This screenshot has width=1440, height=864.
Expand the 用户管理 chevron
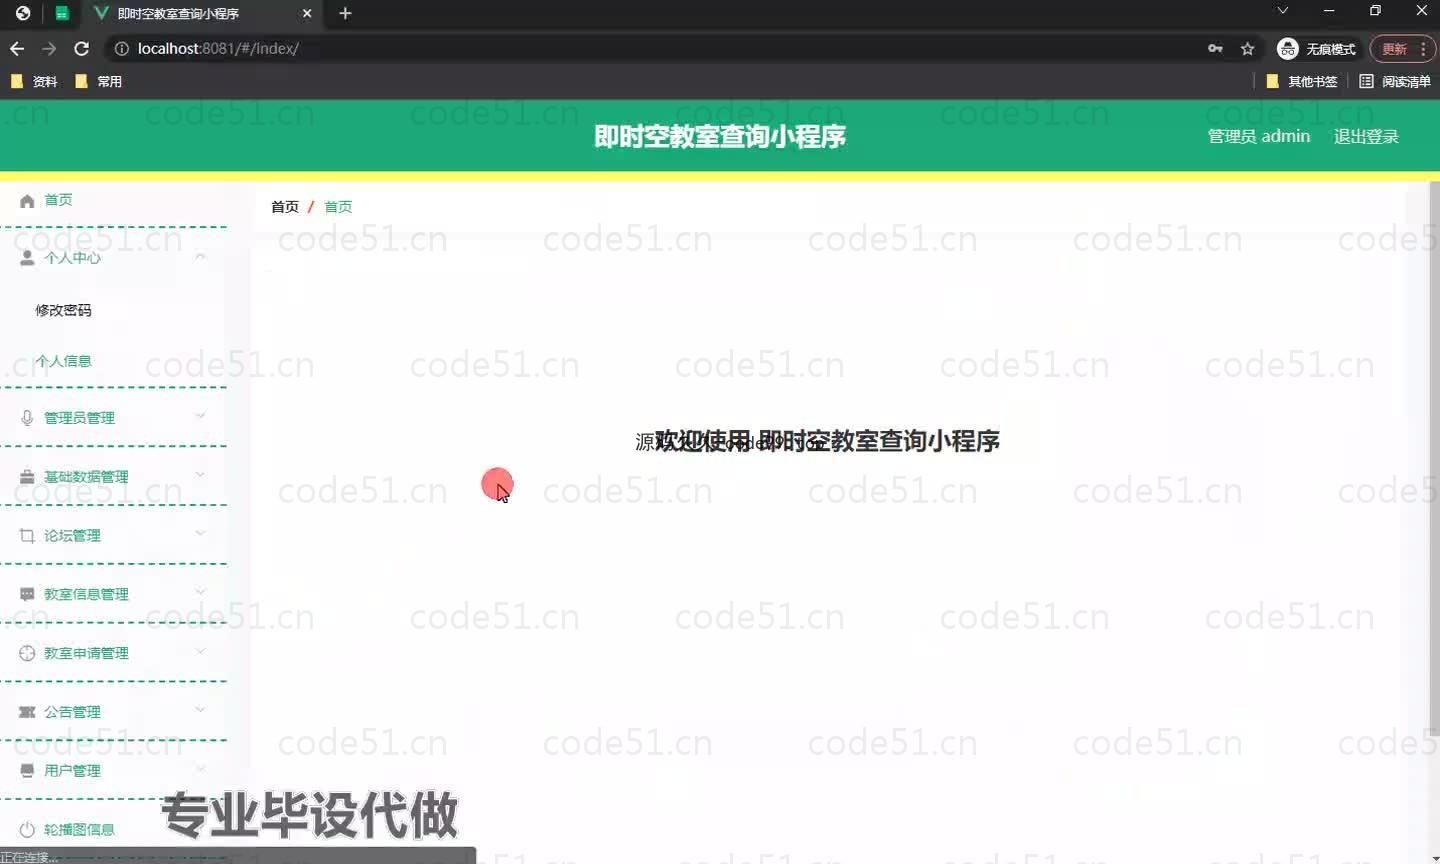coord(200,769)
